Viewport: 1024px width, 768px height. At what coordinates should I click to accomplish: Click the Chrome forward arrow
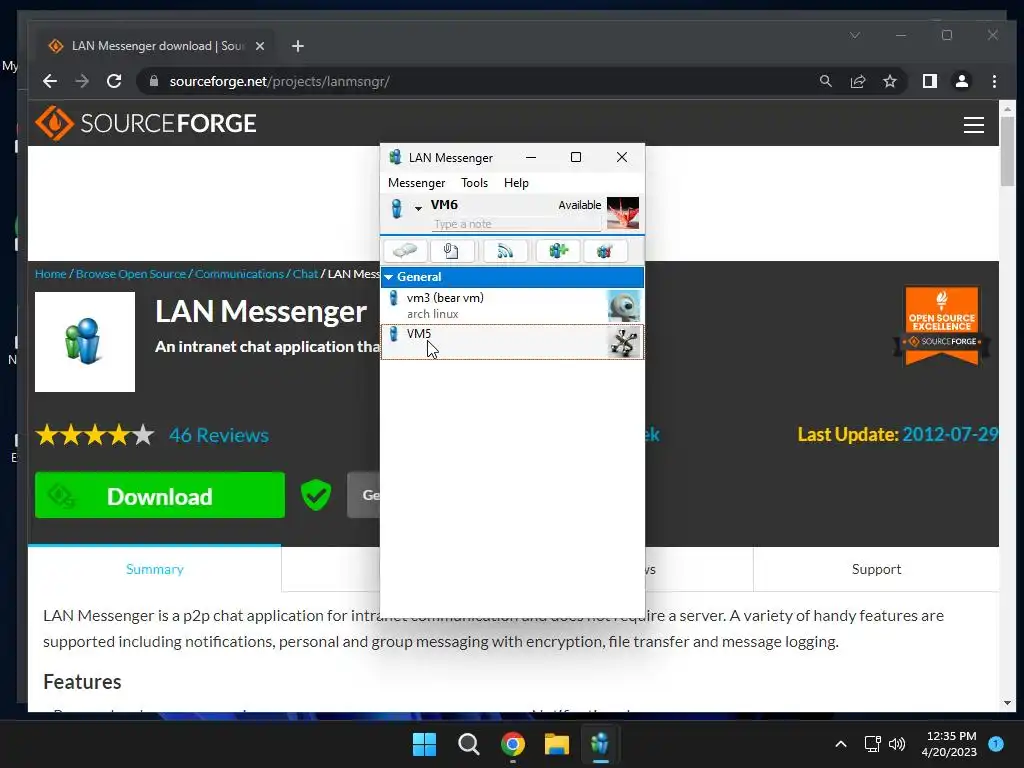[82, 81]
